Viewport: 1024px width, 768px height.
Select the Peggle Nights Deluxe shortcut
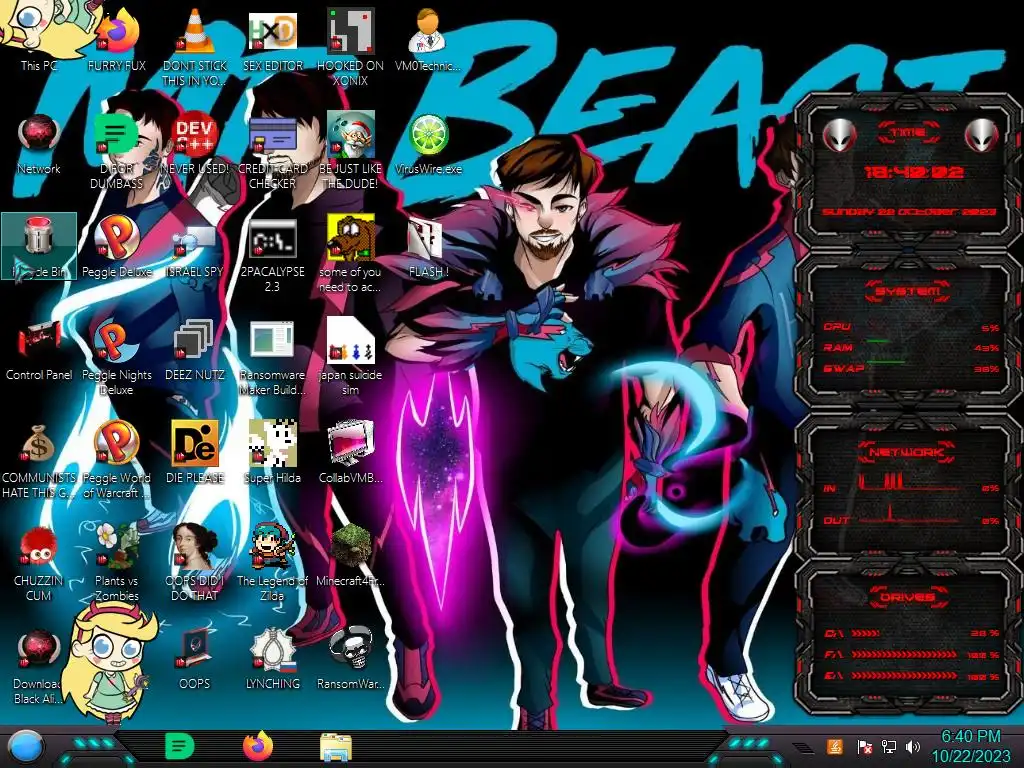pyautogui.click(x=117, y=357)
